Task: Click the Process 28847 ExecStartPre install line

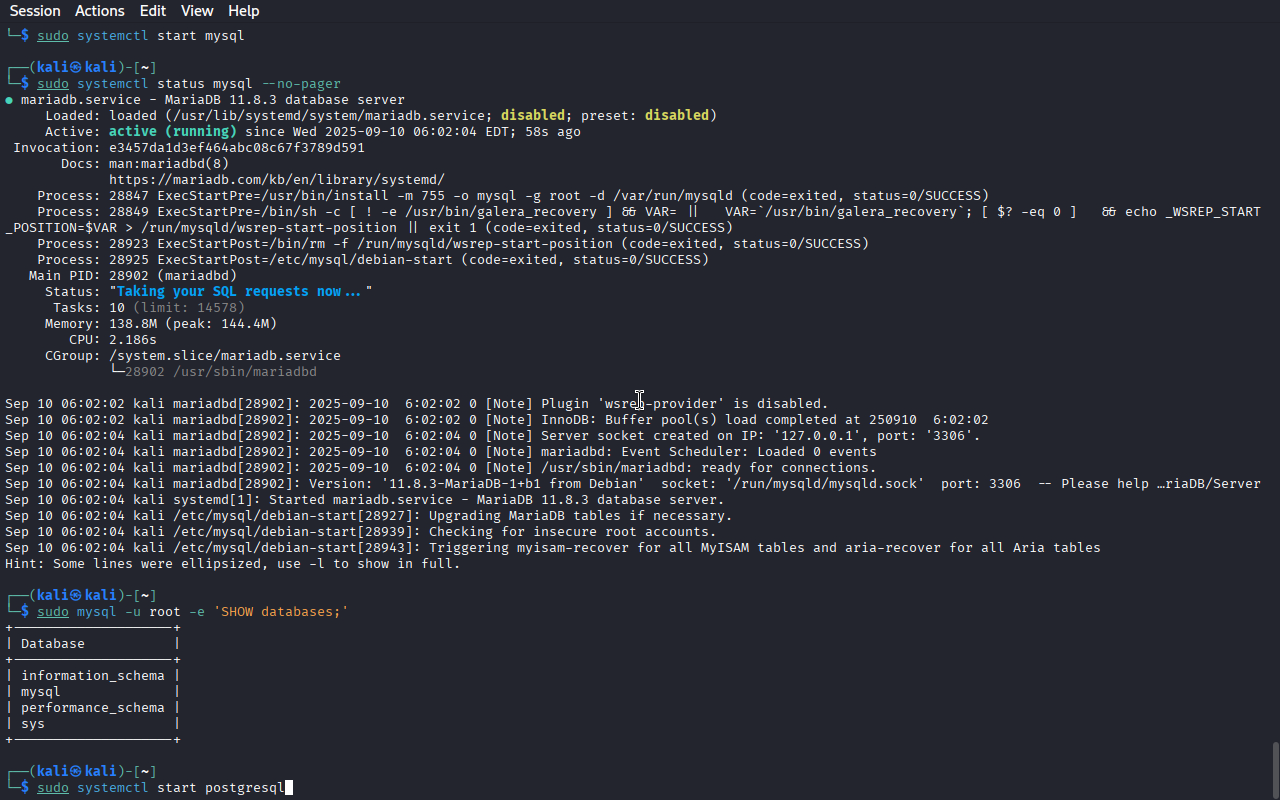Action: (x=513, y=196)
